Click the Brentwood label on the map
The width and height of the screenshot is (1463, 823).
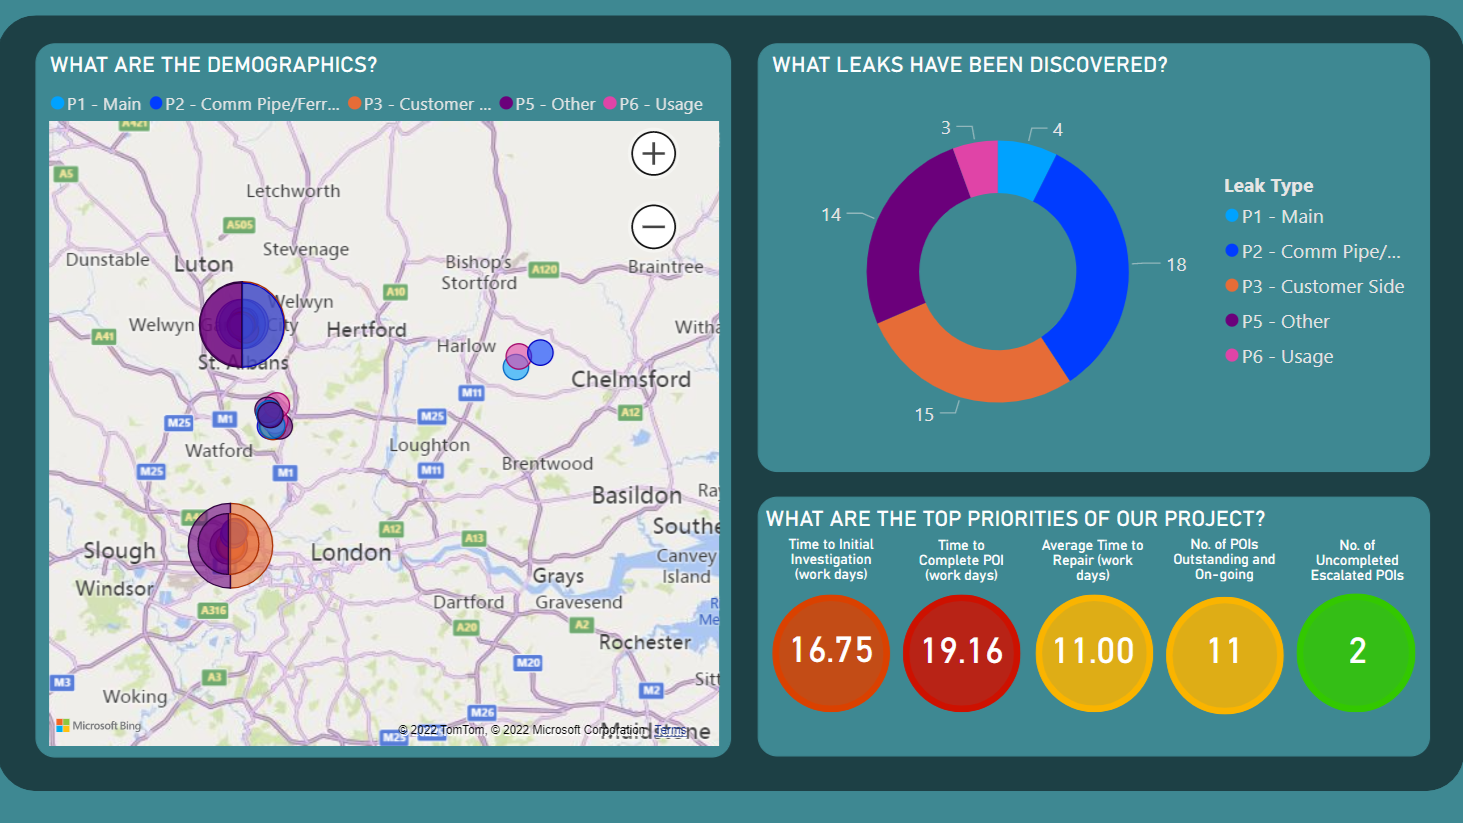point(547,464)
